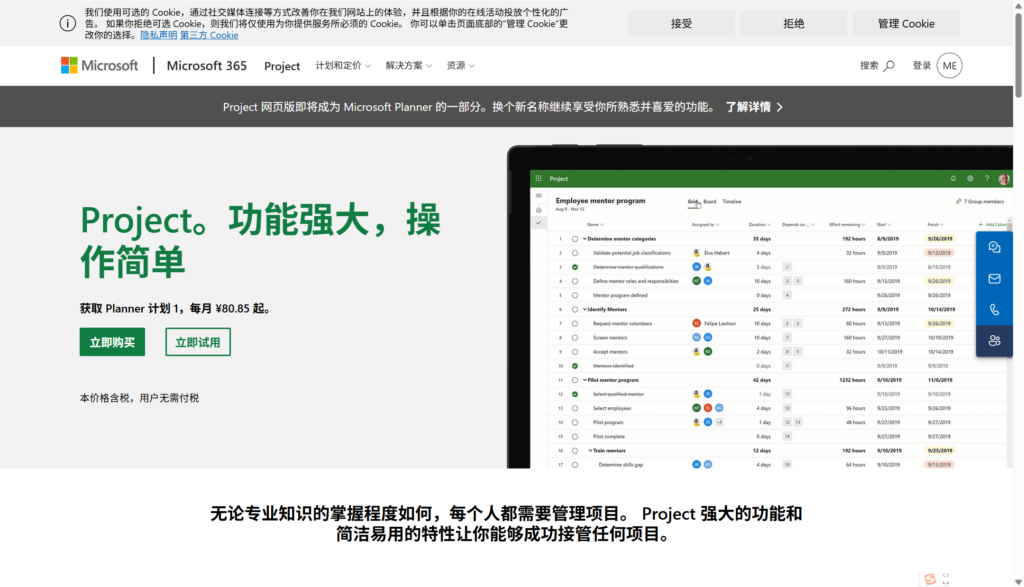Click the Sogou input method S icon
Screen dimensions: 1024x587
tap(929, 579)
